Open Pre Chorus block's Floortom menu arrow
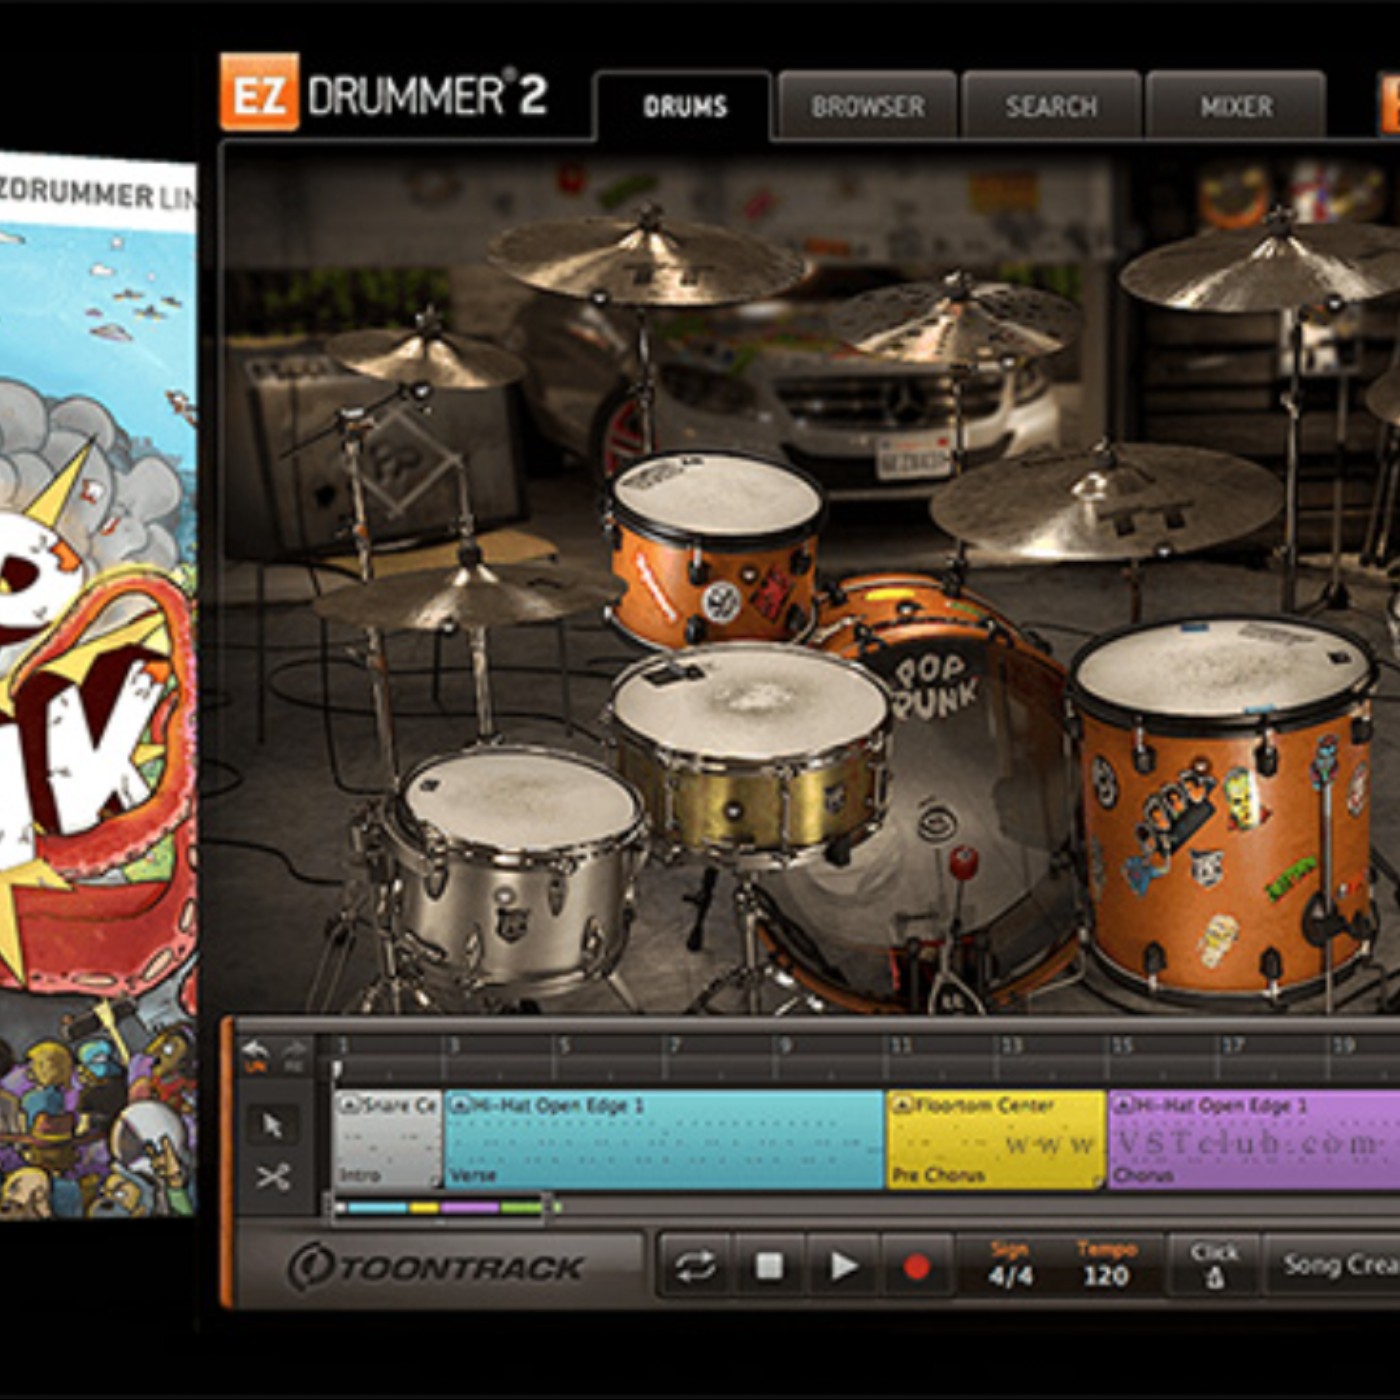The image size is (1400, 1400). pyautogui.click(x=903, y=1105)
